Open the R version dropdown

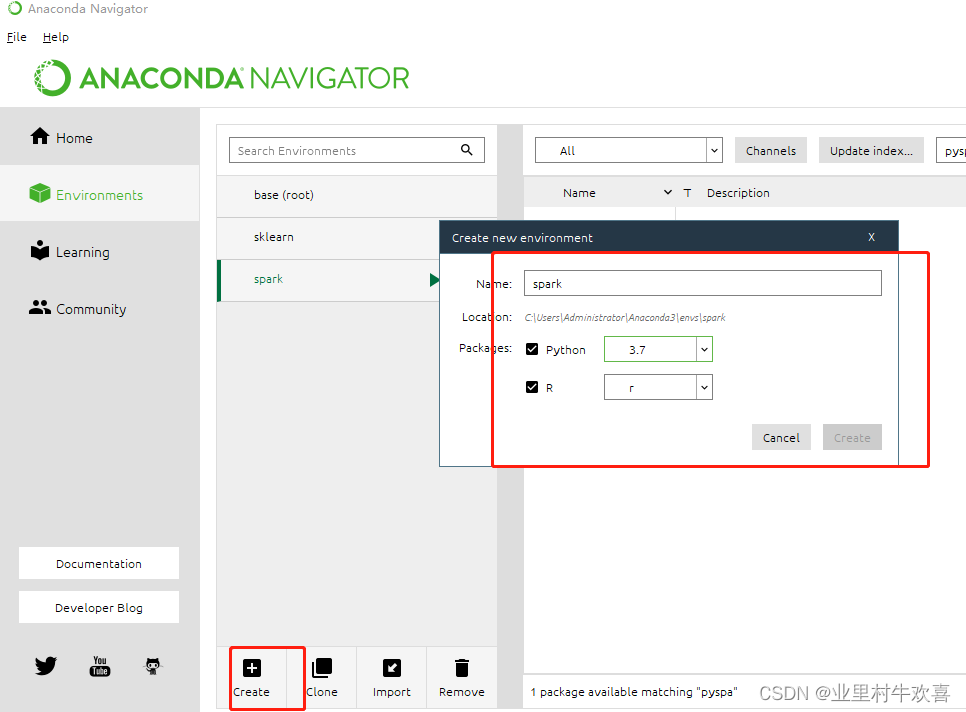pyautogui.click(x=703, y=387)
